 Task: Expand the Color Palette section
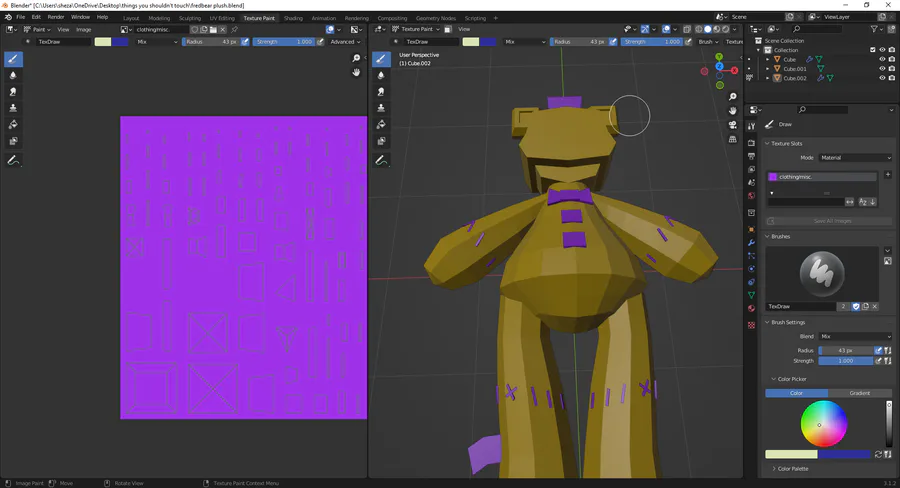click(793, 468)
